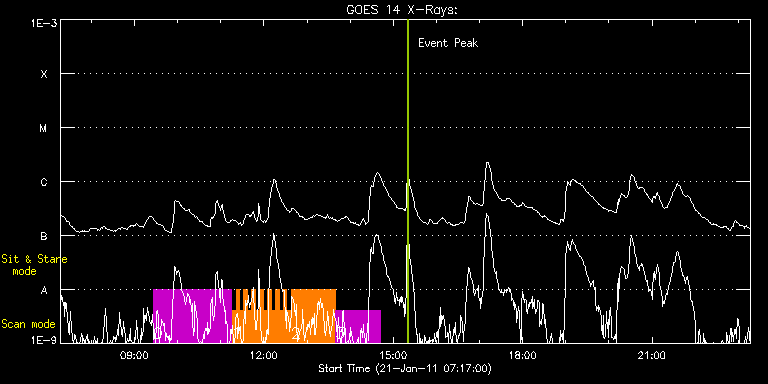Click the small magenta block before 15:00
Screen dimensions: 768x384
(358, 326)
